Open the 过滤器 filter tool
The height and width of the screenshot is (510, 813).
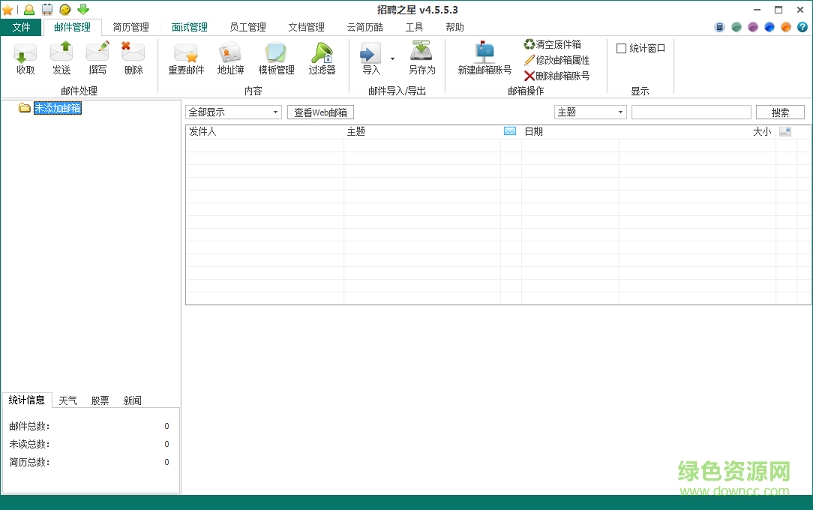point(322,59)
